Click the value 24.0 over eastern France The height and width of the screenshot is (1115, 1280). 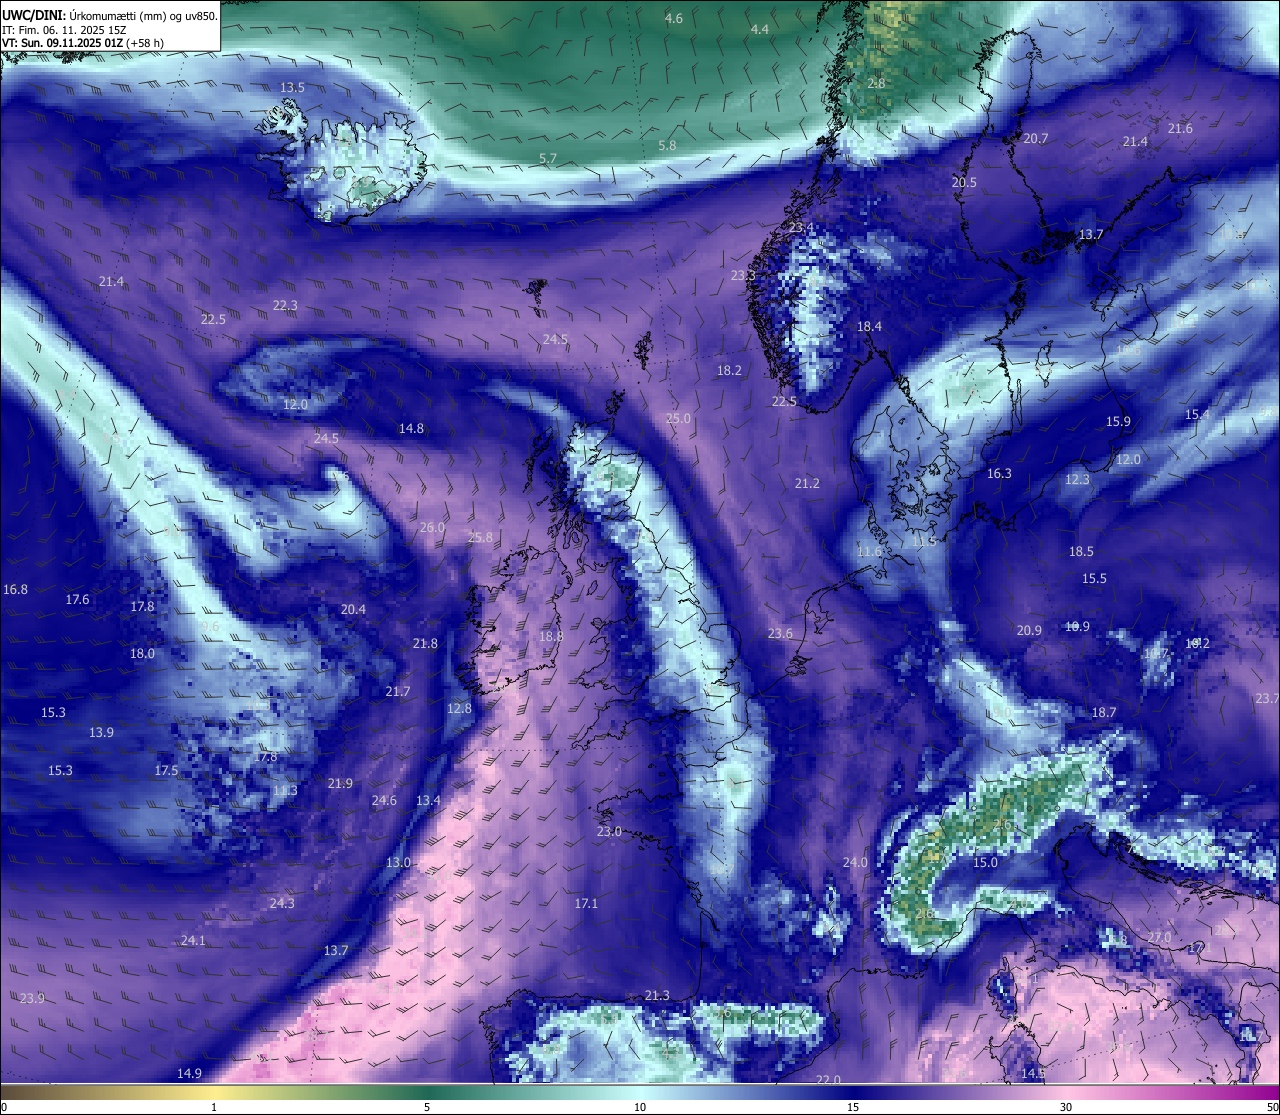(x=855, y=863)
